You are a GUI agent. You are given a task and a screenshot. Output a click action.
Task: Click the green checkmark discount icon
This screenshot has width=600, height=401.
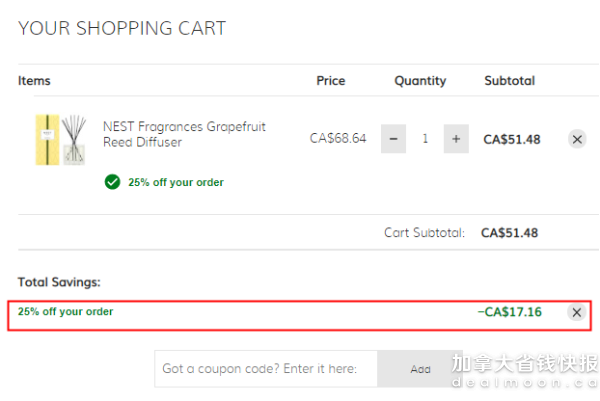(112, 182)
